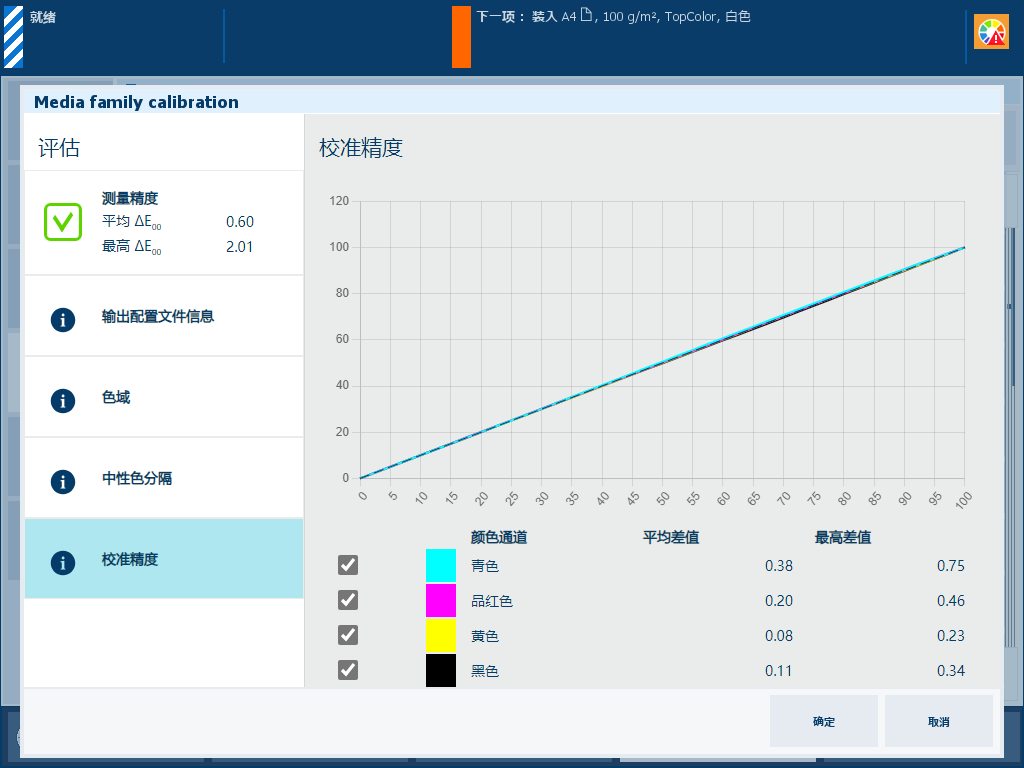Uncheck the 品红色 channel checkbox
Screen dimensions: 1024x768
tap(348, 600)
